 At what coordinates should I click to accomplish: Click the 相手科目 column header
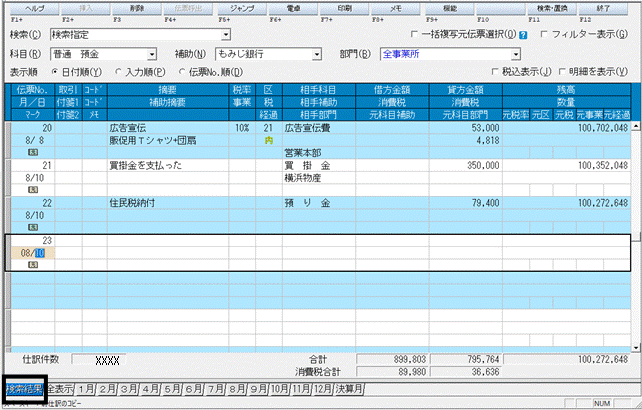pos(319,90)
